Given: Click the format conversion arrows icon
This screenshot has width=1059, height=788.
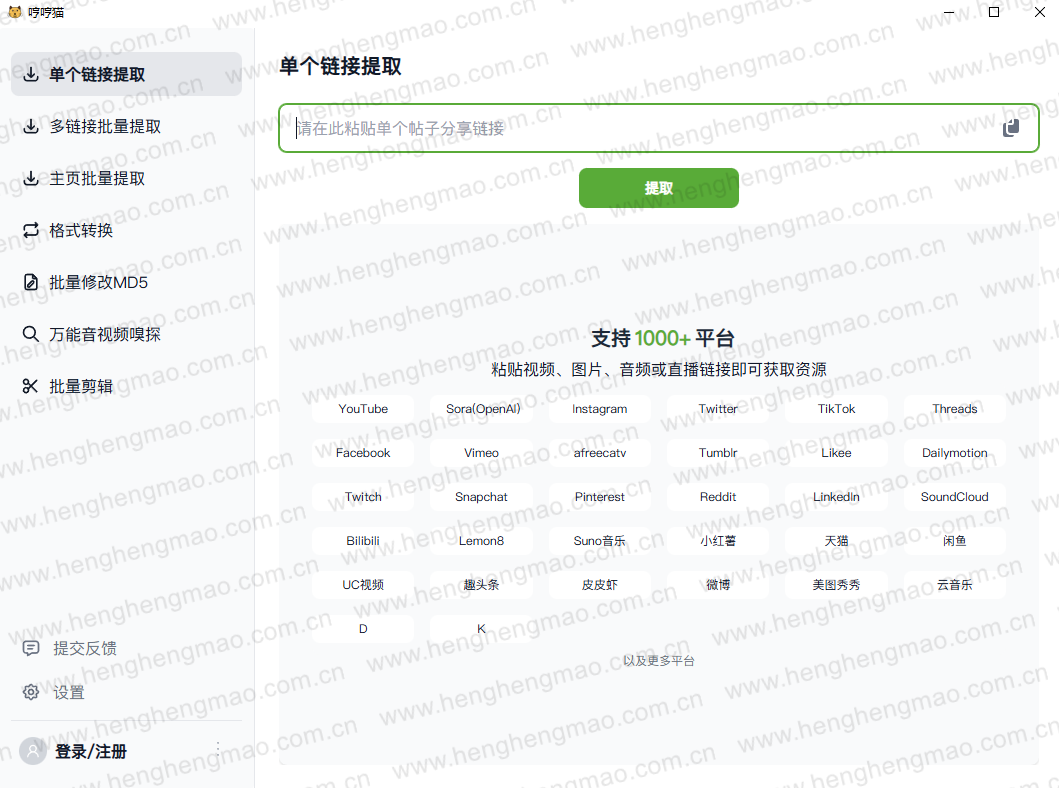Looking at the screenshot, I should pos(31,230).
